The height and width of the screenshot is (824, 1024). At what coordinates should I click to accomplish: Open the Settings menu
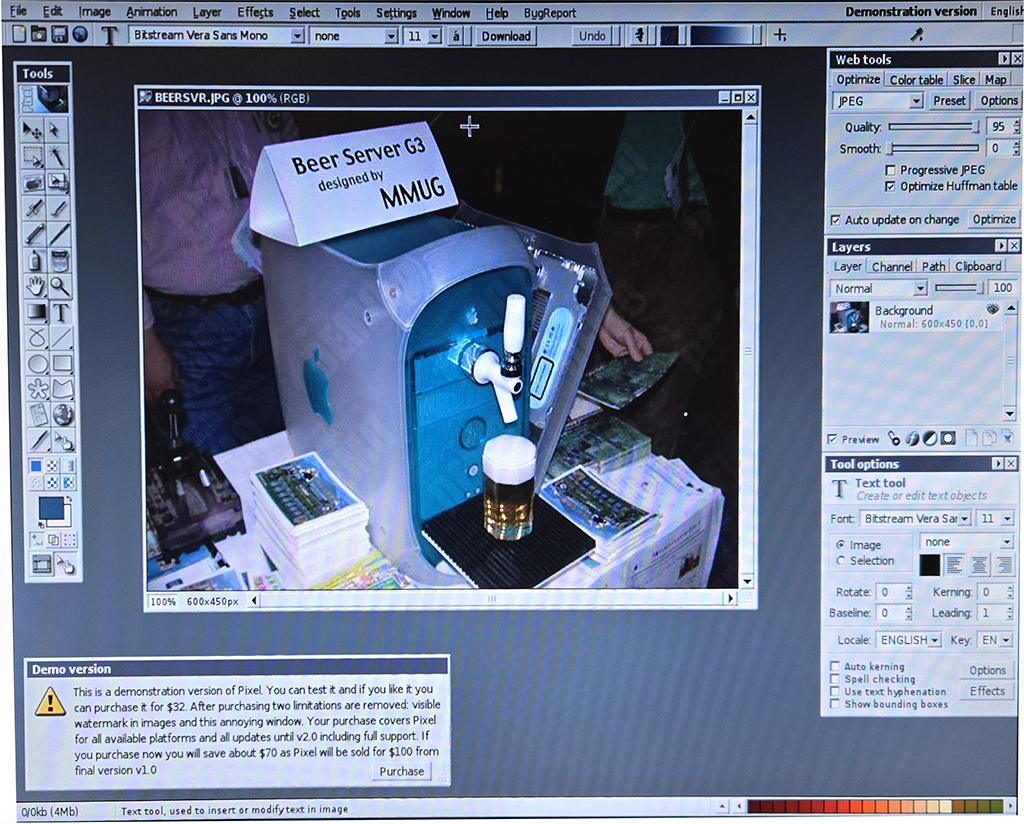[396, 12]
